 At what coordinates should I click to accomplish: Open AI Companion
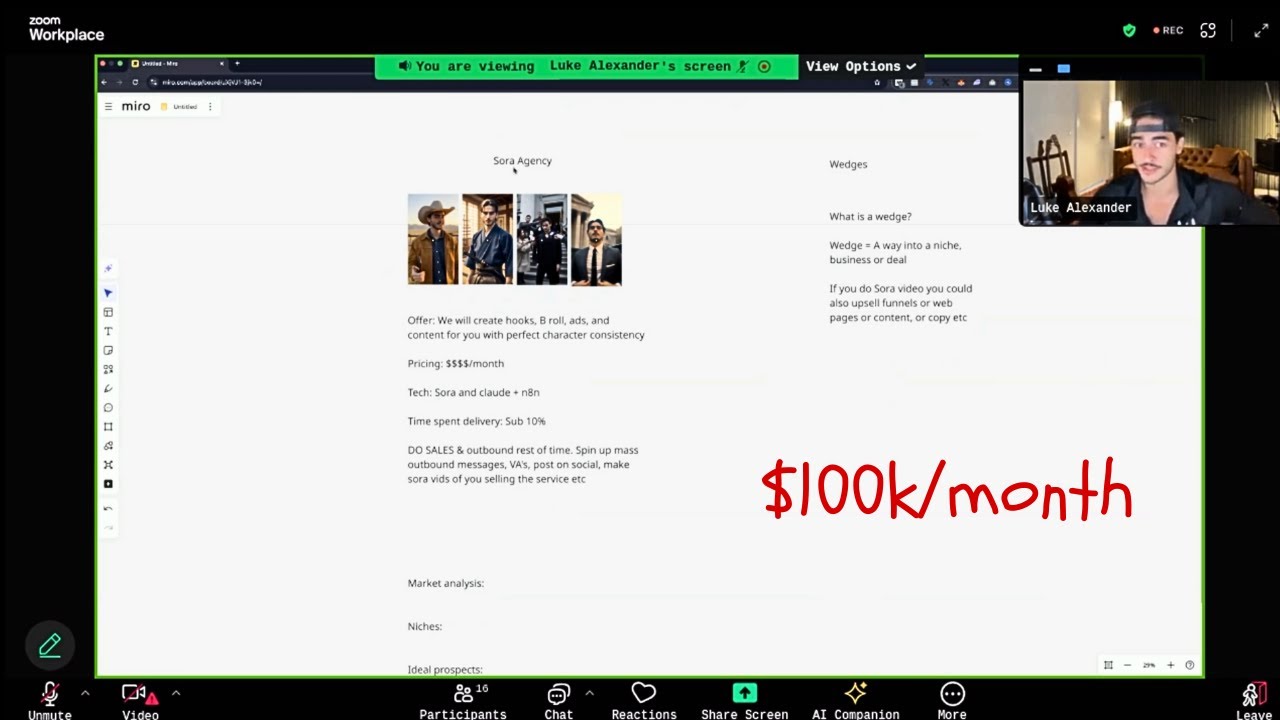[855, 700]
